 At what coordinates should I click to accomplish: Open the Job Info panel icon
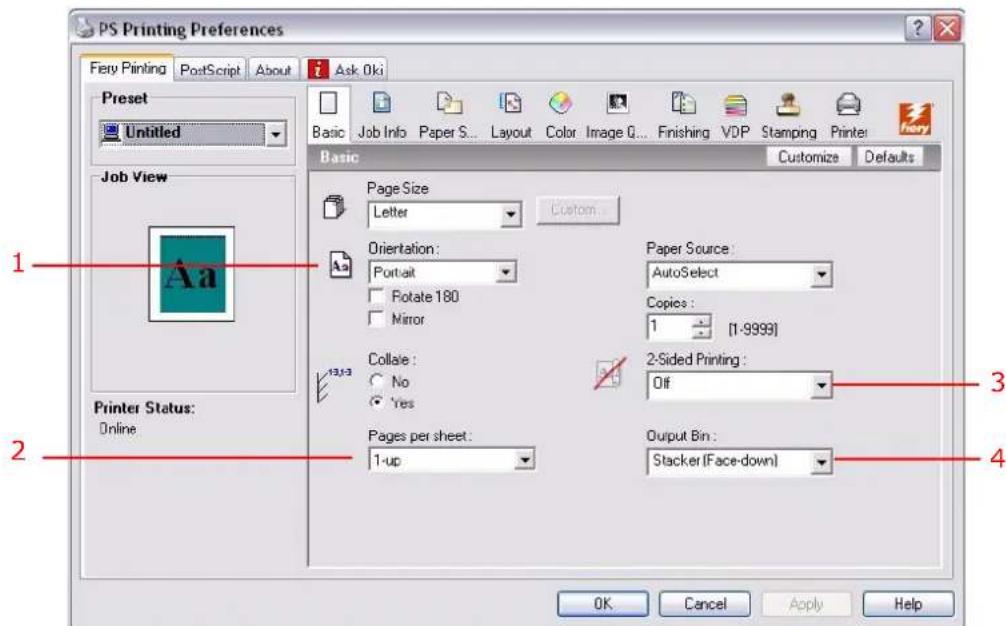(381, 103)
